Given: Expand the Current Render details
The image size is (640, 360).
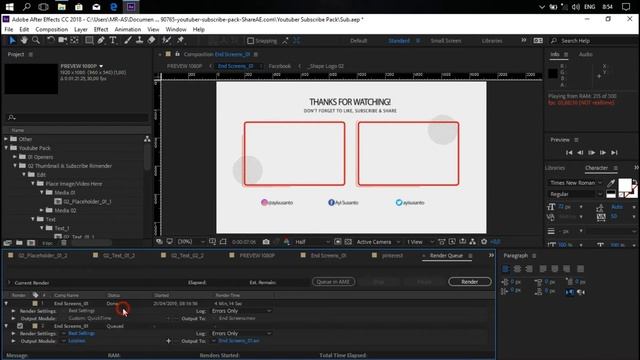Looking at the screenshot, I should click(x=9, y=282).
